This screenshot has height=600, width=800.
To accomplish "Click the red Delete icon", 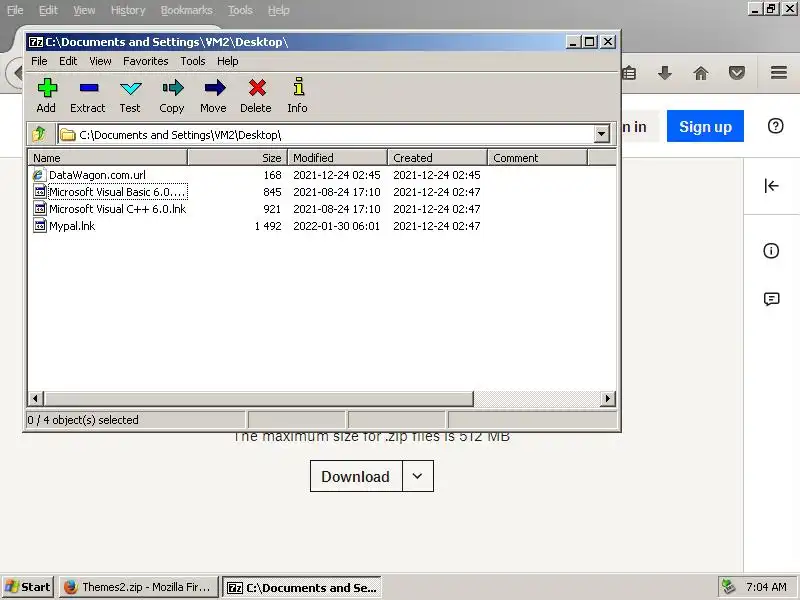I will pyautogui.click(x=257, y=88).
